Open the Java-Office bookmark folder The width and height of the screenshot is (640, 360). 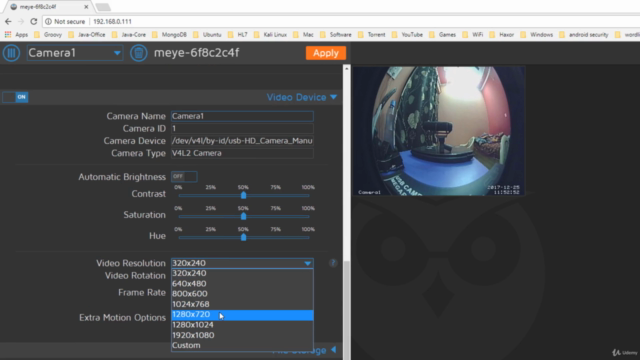87,35
